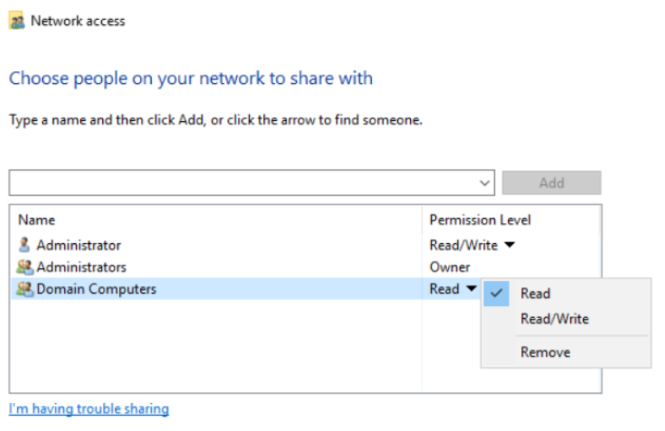This screenshot has width=665, height=431.
Task: Click the Administrators group icon
Action: pyautogui.click(x=25, y=267)
